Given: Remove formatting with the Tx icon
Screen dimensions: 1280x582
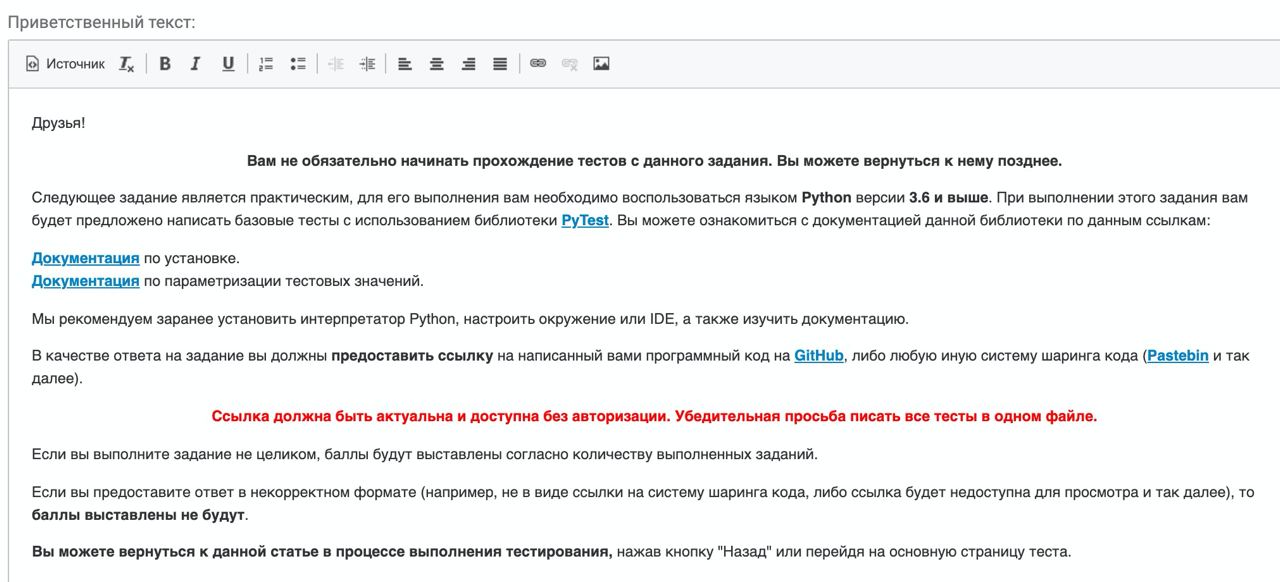Looking at the screenshot, I should coord(127,64).
